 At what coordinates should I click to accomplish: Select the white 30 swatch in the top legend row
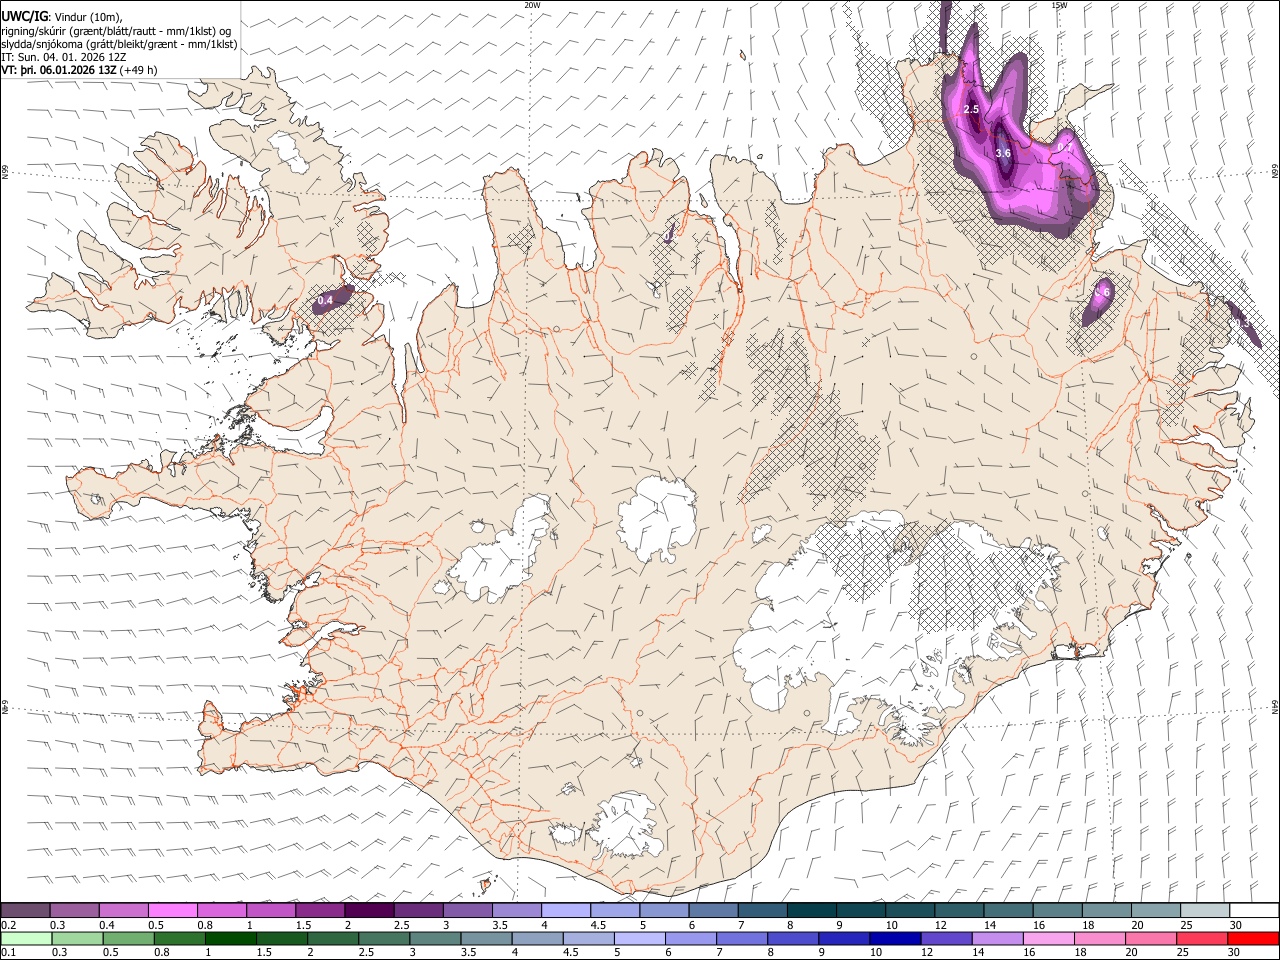tap(1254, 911)
